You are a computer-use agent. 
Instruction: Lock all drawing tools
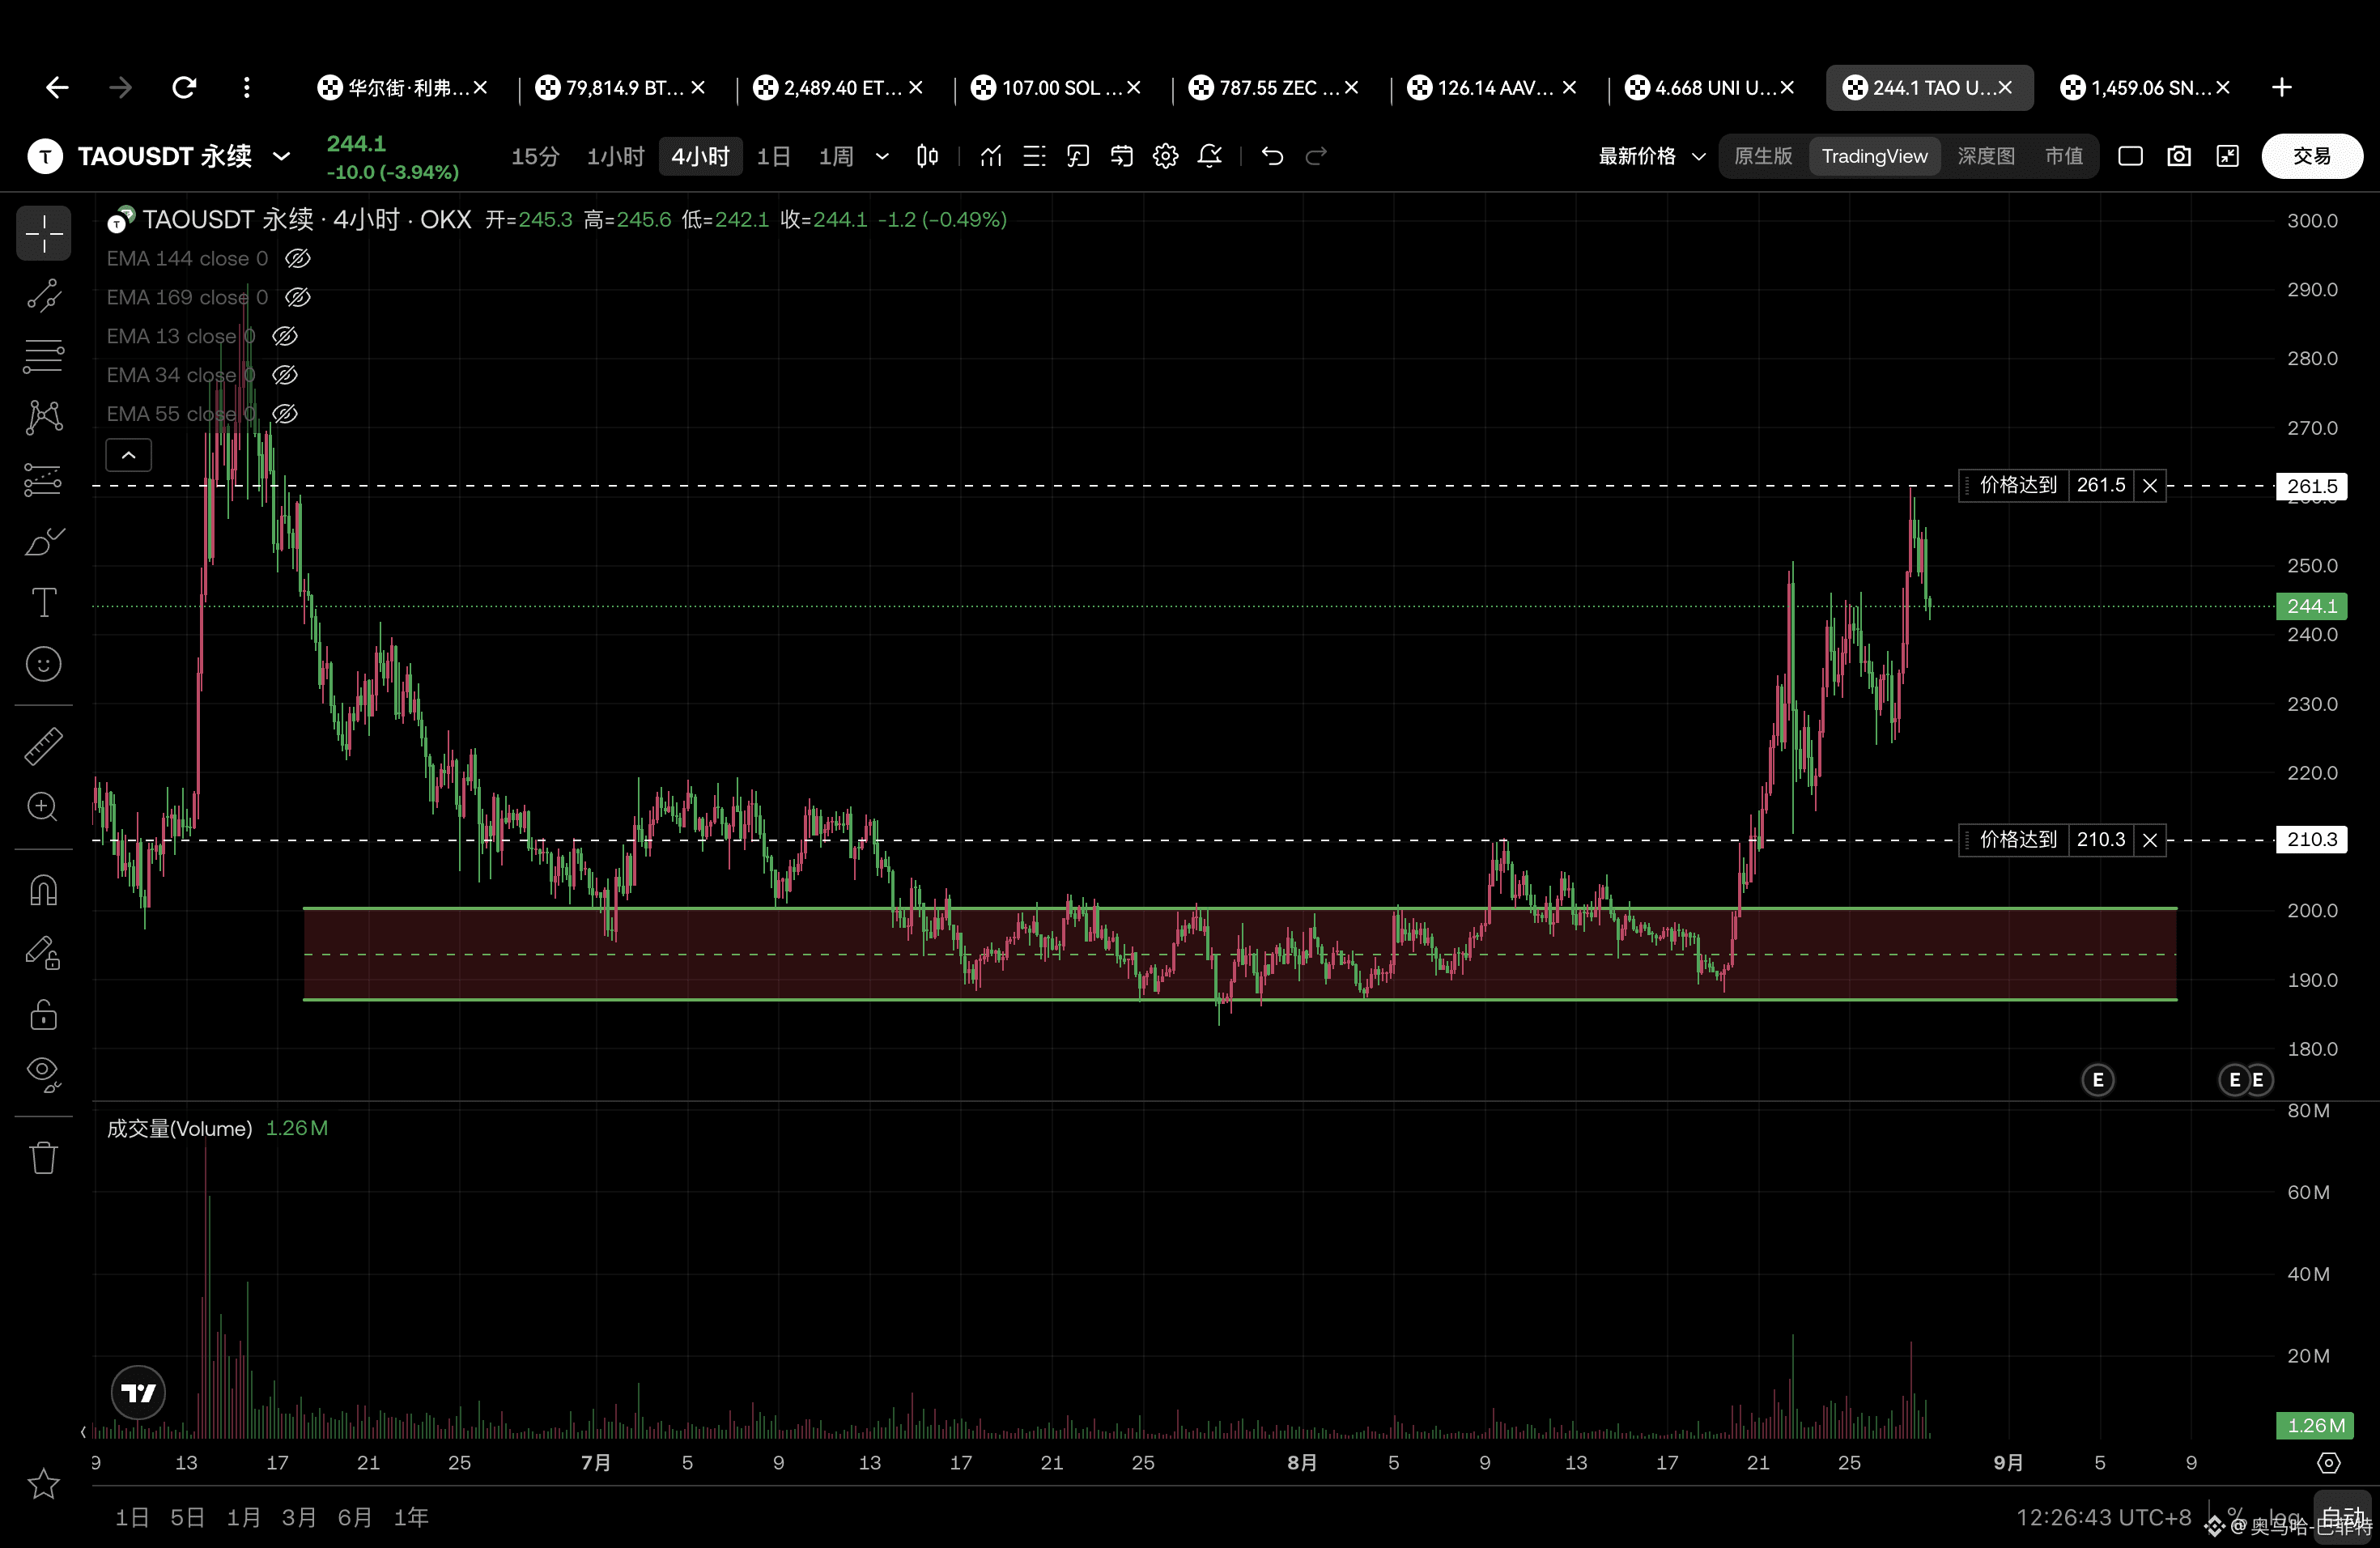point(43,1015)
